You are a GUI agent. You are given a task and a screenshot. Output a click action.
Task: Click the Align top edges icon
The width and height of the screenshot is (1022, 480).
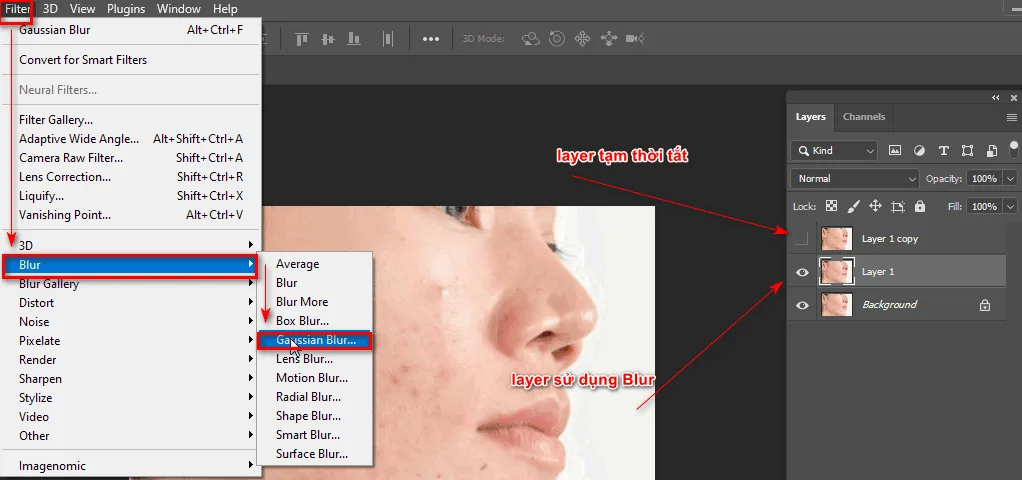[x=302, y=39]
